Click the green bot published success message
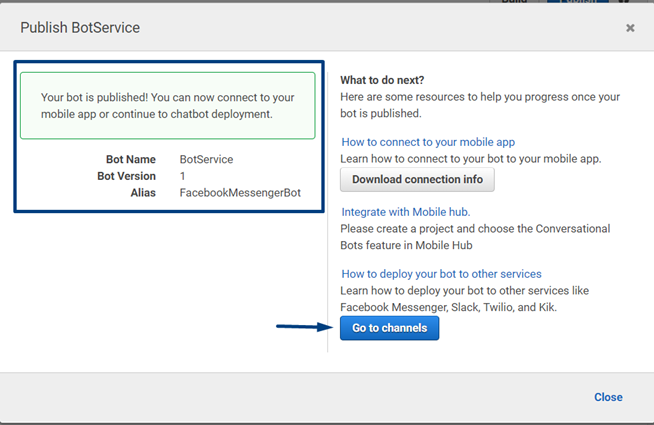Screen dimensions: 654x425 pos(168,105)
